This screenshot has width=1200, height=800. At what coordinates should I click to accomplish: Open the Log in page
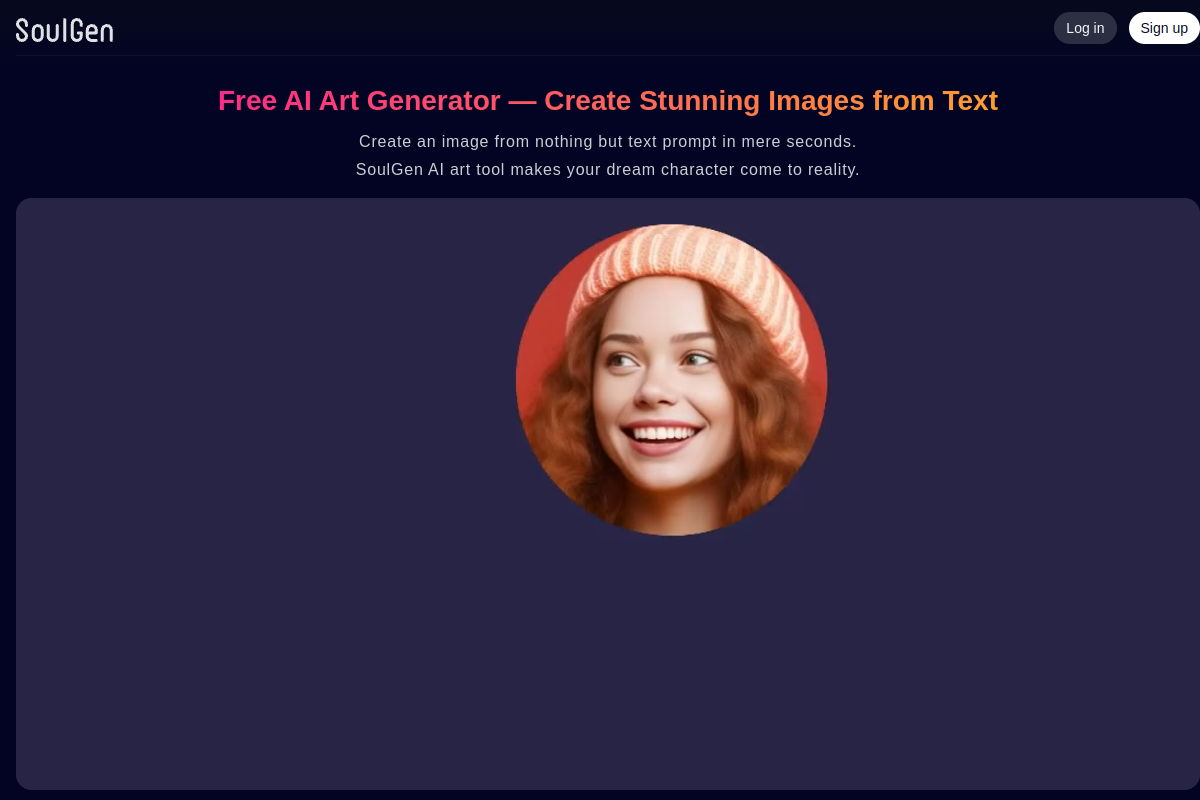(1085, 28)
